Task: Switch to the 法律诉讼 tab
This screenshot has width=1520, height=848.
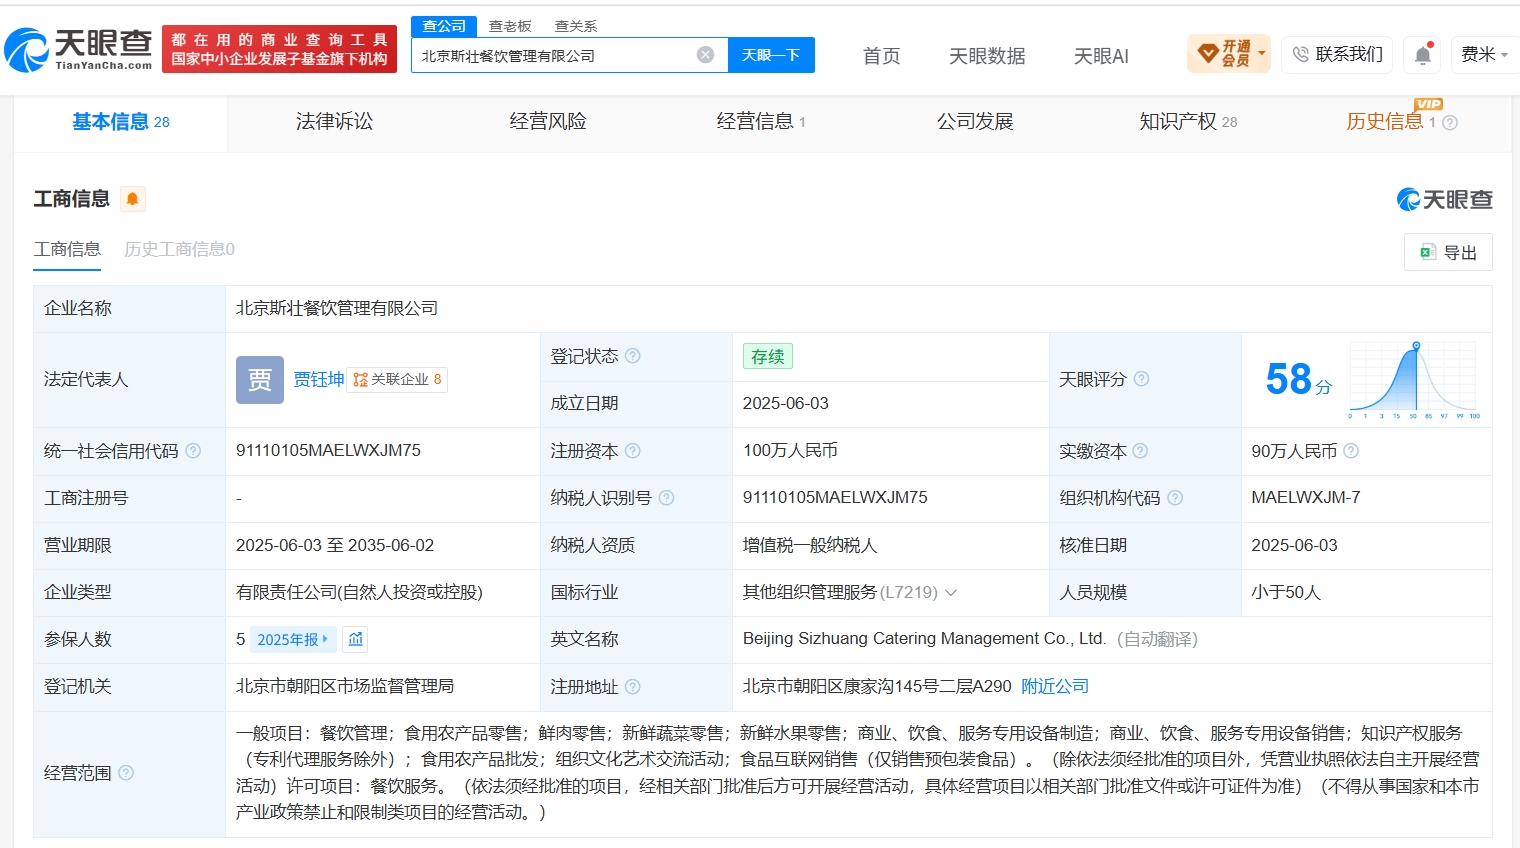Action: (334, 122)
